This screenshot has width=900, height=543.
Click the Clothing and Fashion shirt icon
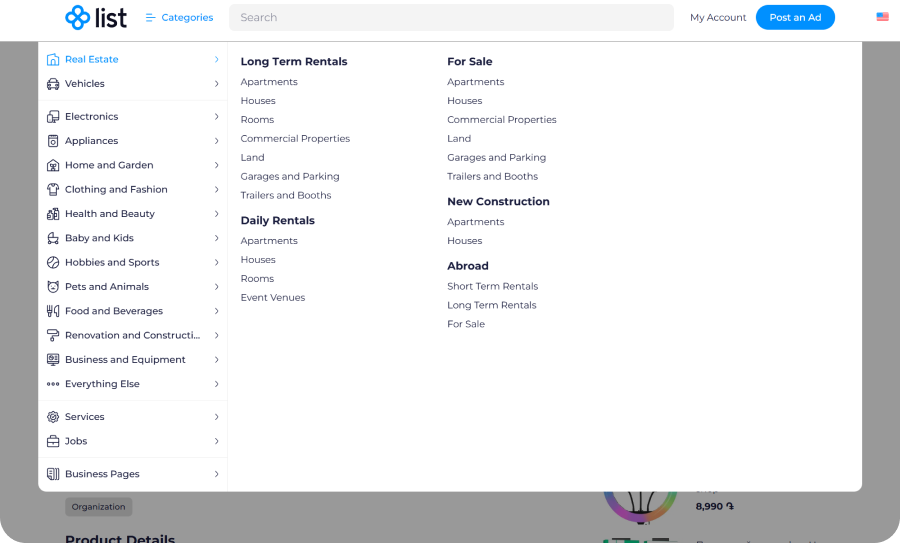pos(53,189)
